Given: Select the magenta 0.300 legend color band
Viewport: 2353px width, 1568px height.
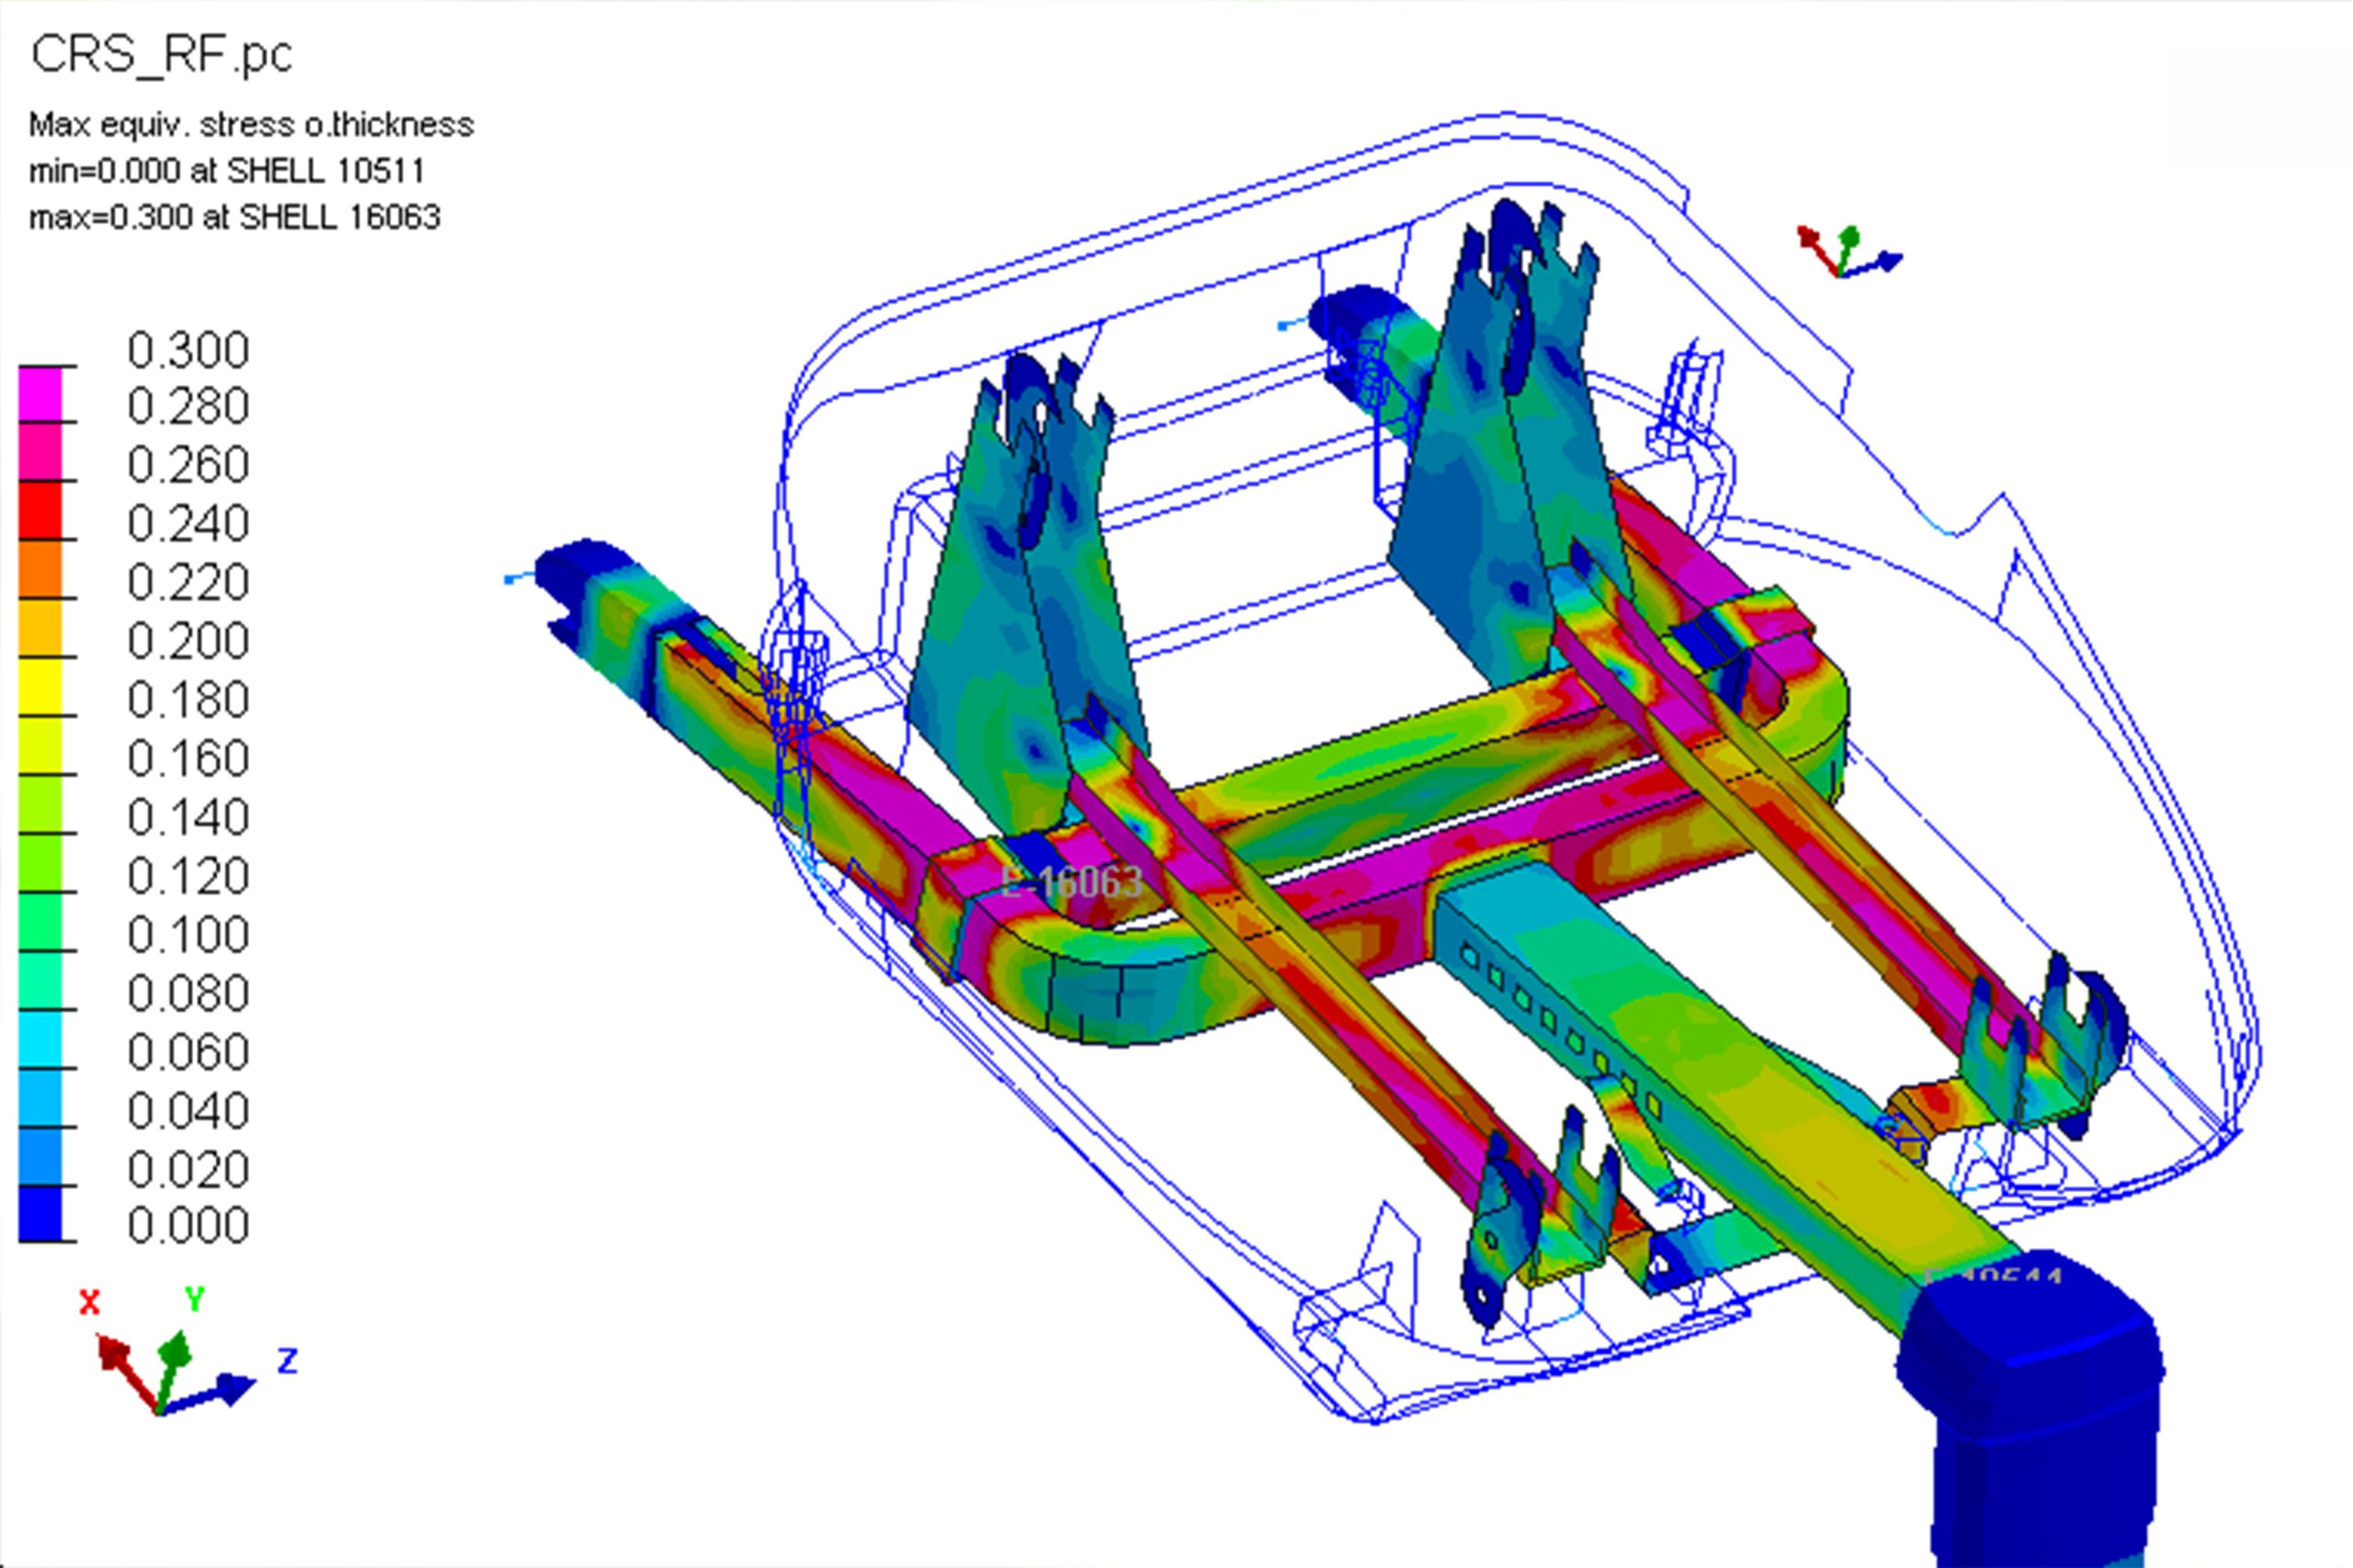Looking at the screenshot, I should point(40,394).
